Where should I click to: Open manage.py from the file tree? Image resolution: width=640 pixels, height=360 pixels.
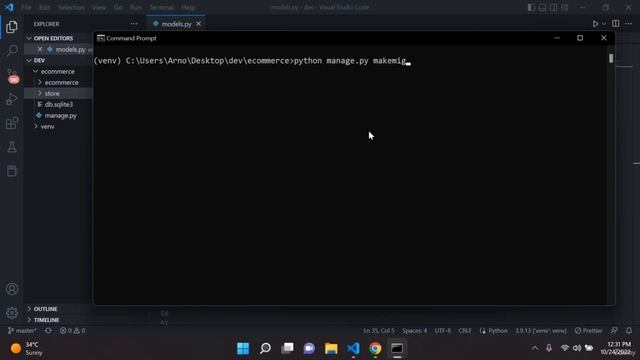(x=60, y=116)
